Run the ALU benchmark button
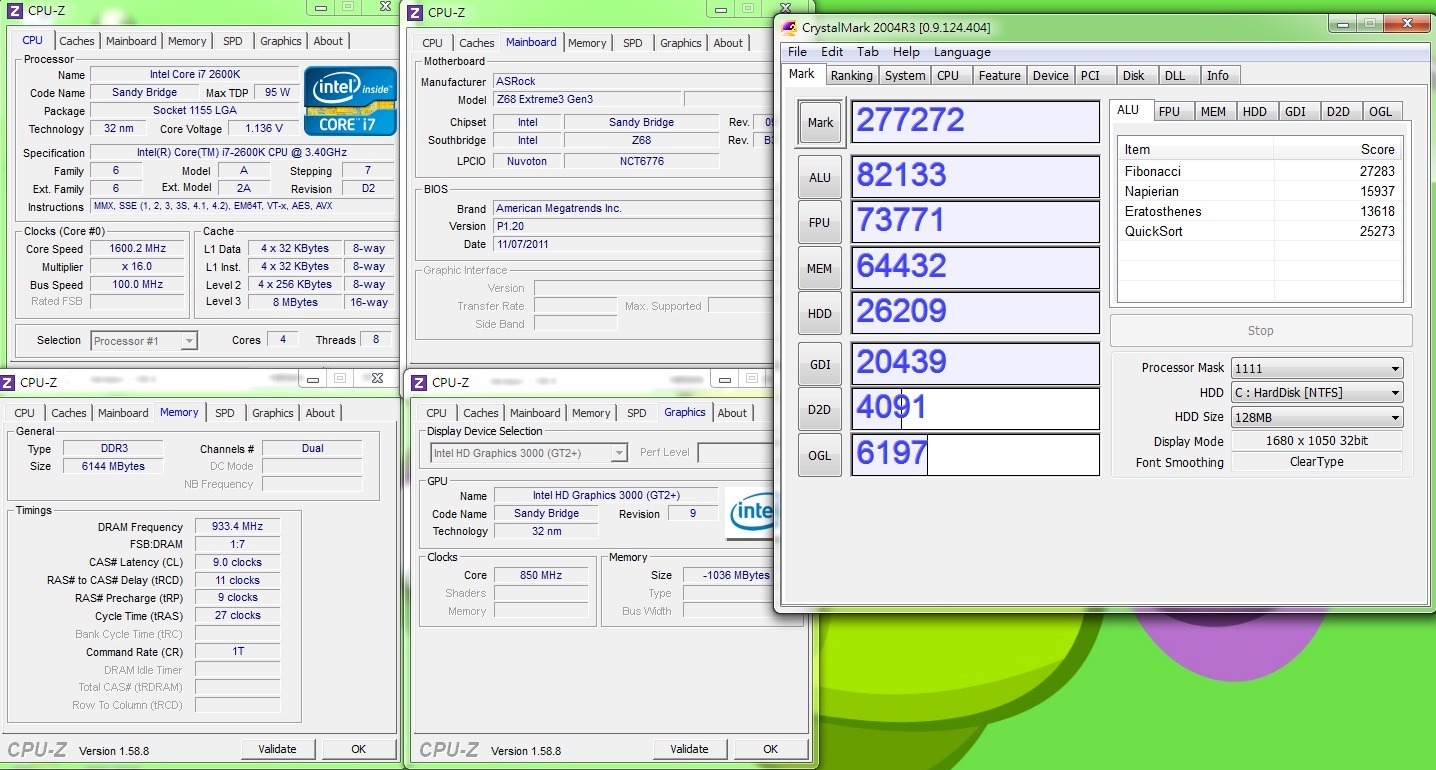 pyautogui.click(x=820, y=177)
